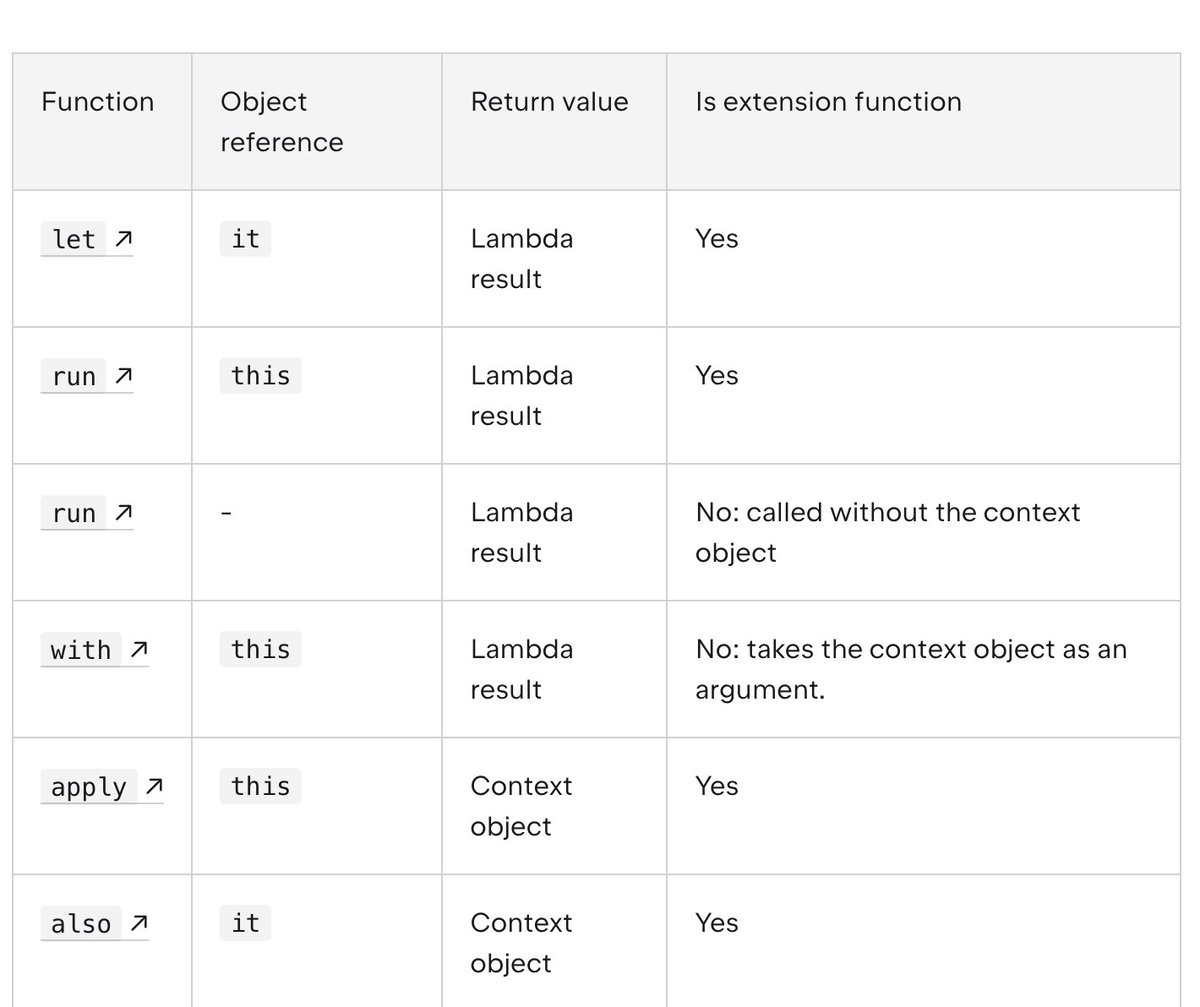Click the 'it' code tag in also row
This screenshot has height=1007, width=1200.
(x=245, y=923)
